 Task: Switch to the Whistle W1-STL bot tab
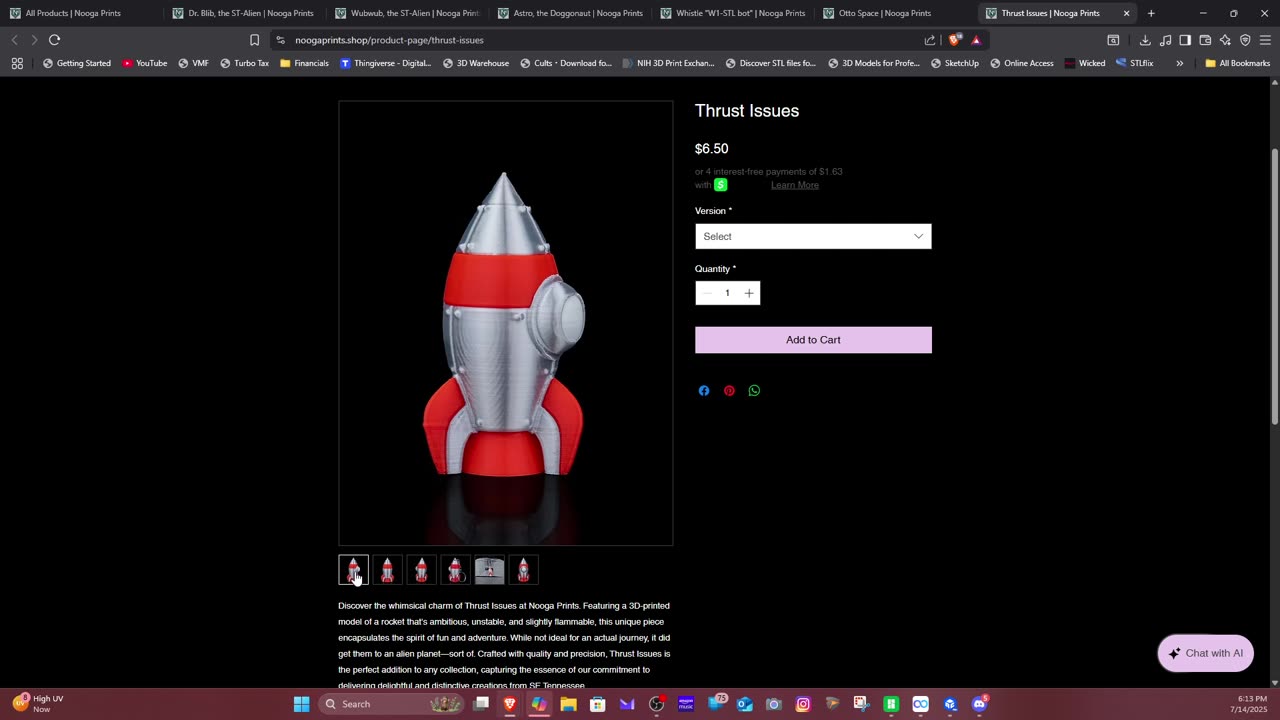point(732,13)
